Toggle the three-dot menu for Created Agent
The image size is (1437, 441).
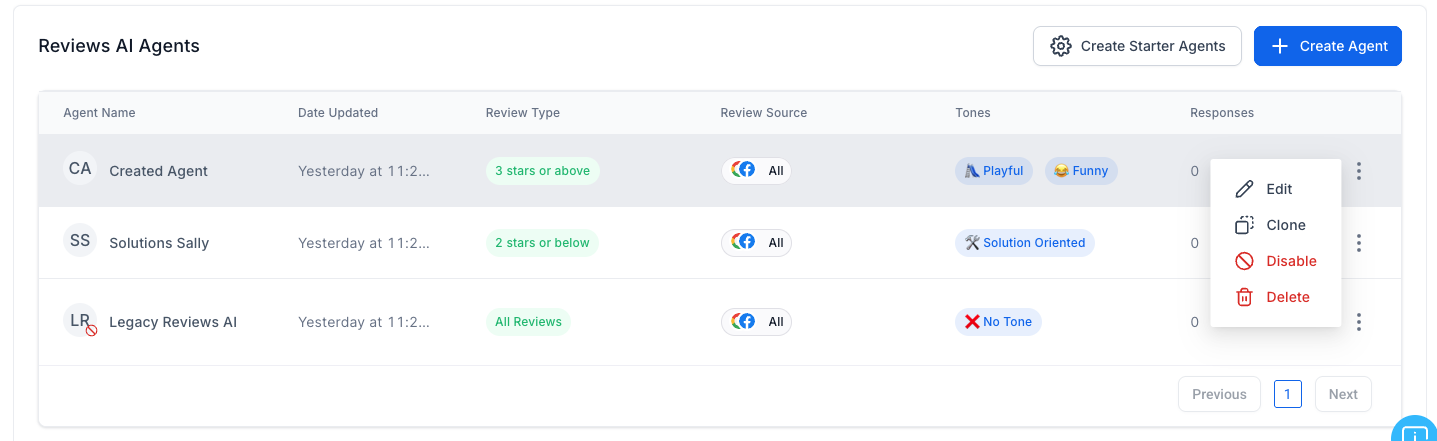[1358, 171]
